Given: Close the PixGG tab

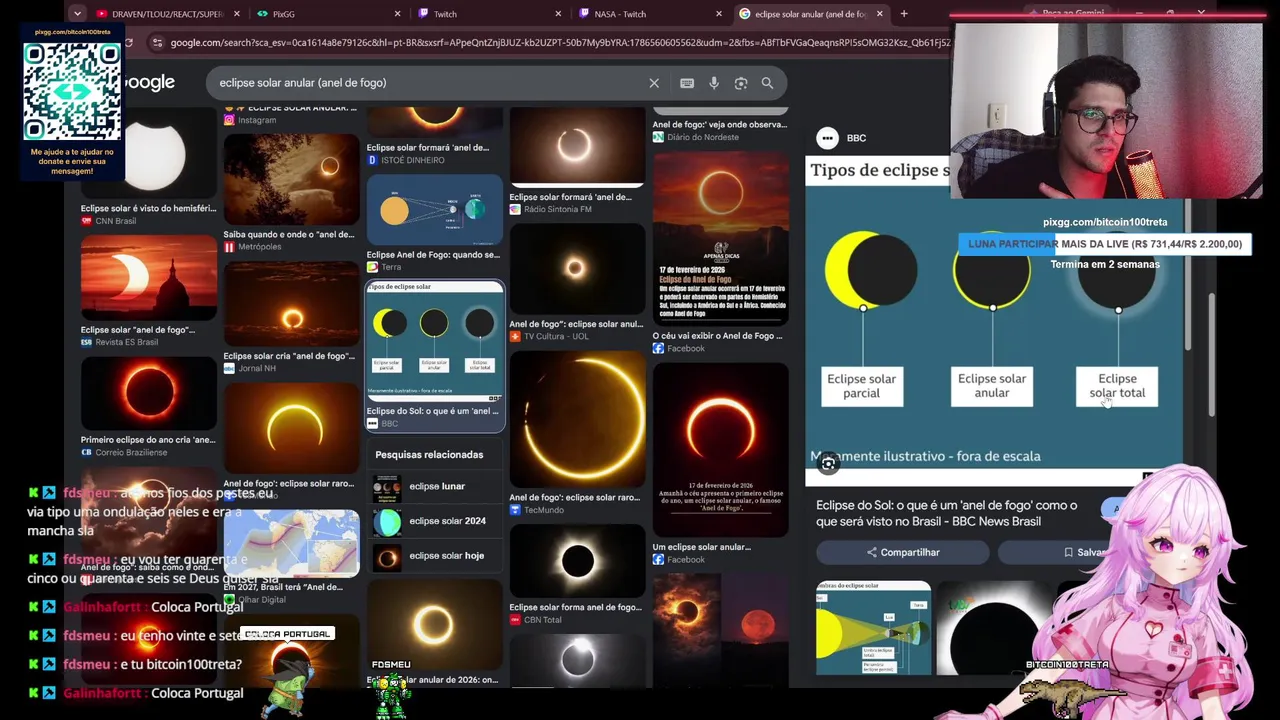Looking at the screenshot, I should [x=398, y=14].
